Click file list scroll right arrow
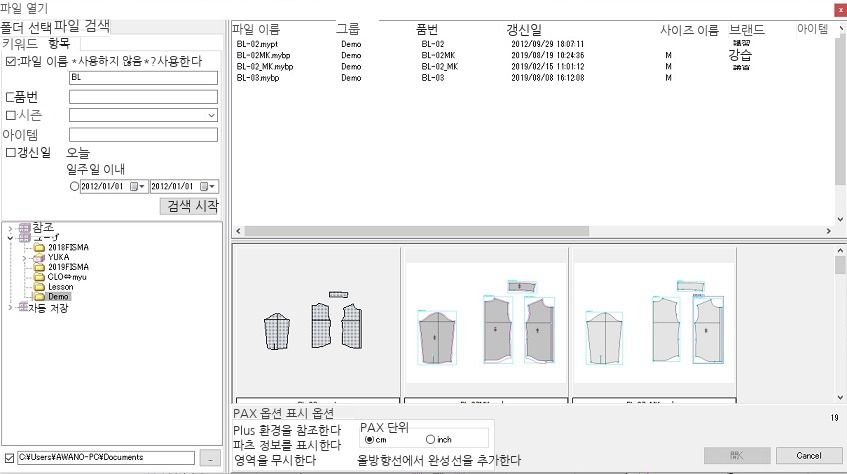 829,231
